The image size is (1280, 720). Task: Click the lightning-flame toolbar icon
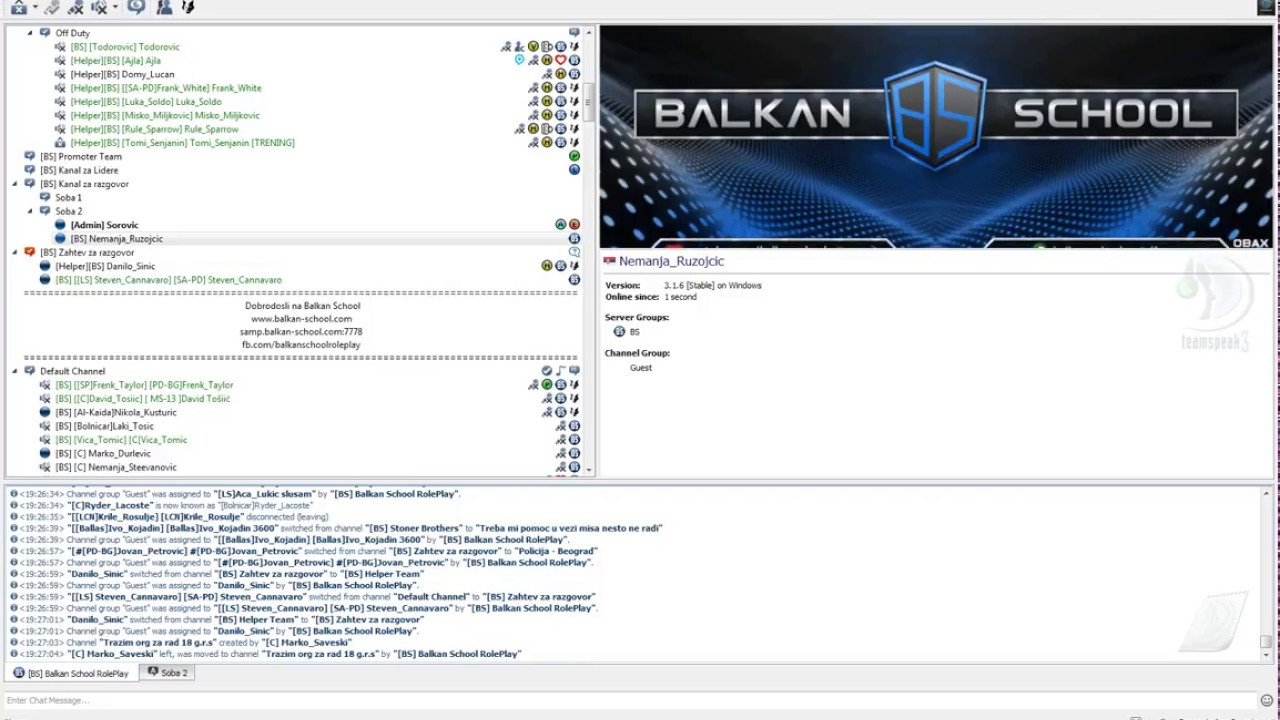coord(187,7)
